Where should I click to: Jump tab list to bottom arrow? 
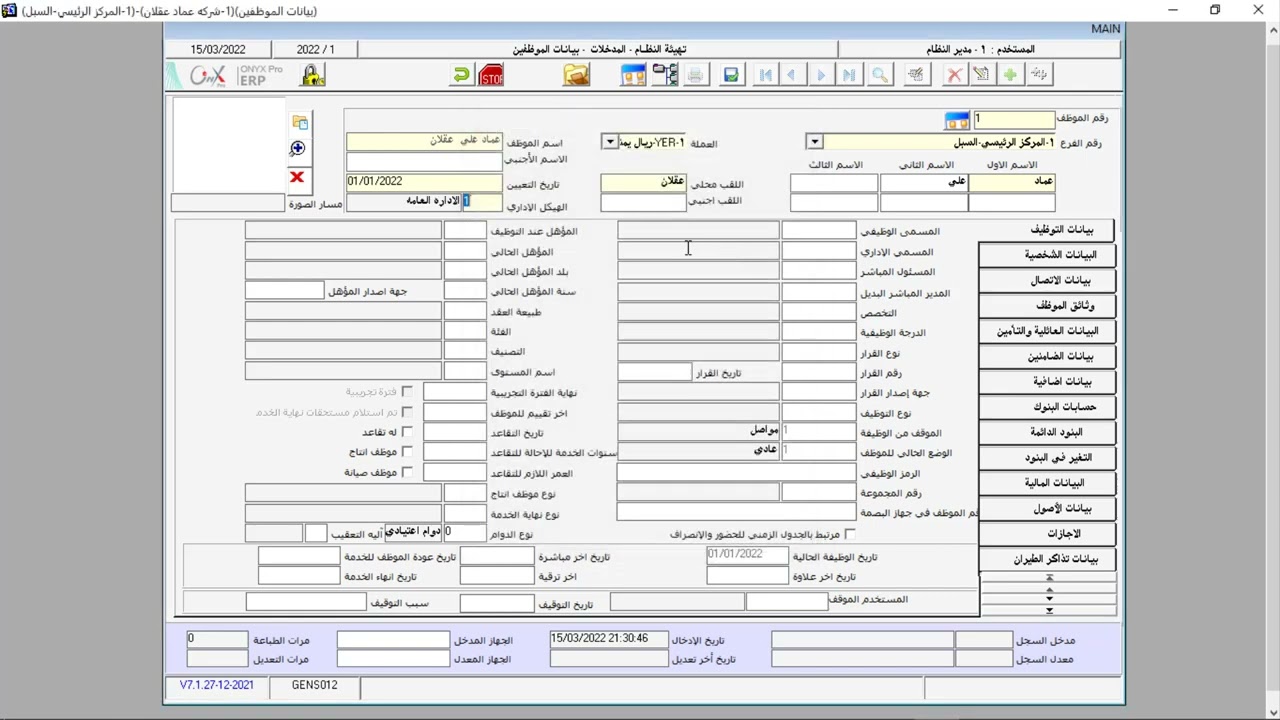(x=1049, y=610)
